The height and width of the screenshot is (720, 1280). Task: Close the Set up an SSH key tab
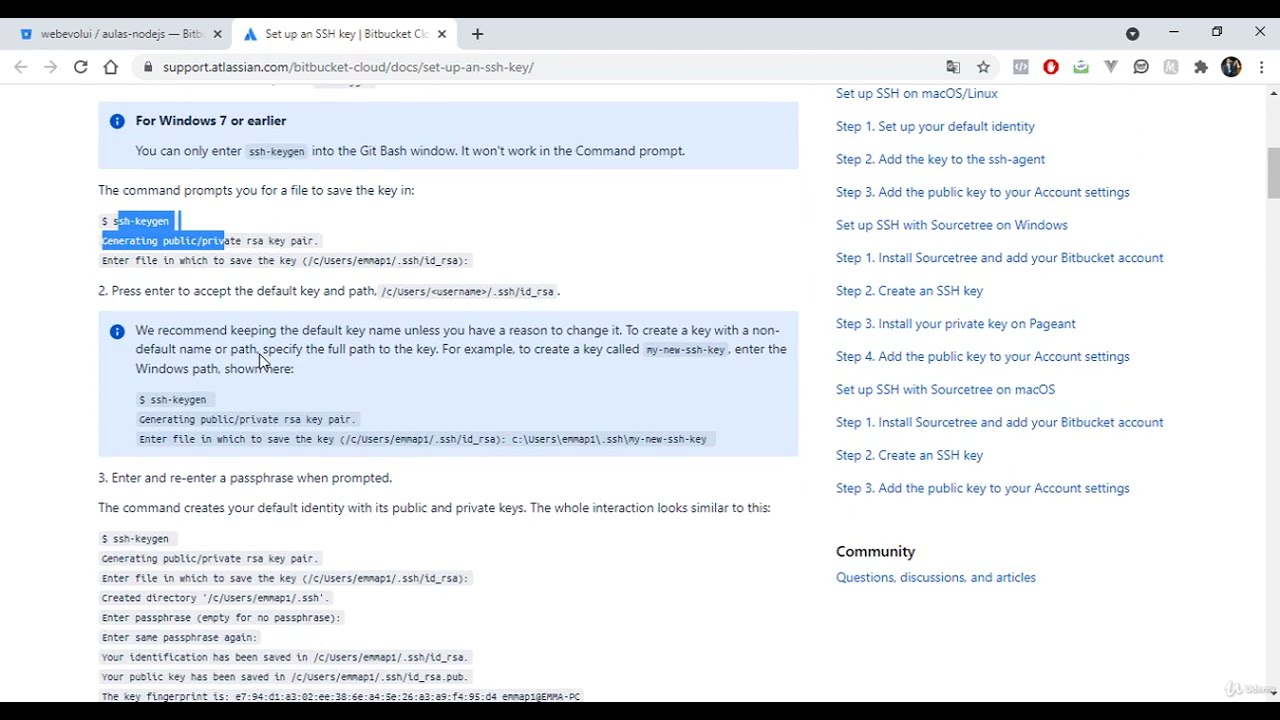pyautogui.click(x=442, y=34)
